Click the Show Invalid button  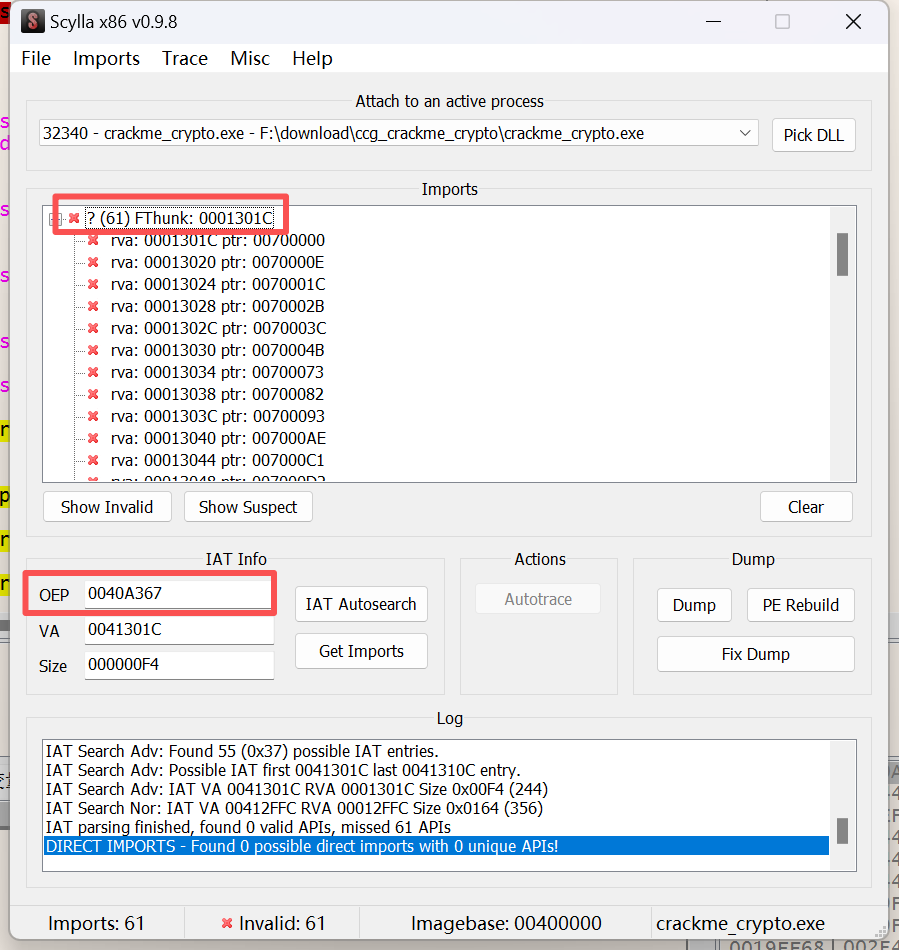(x=107, y=507)
